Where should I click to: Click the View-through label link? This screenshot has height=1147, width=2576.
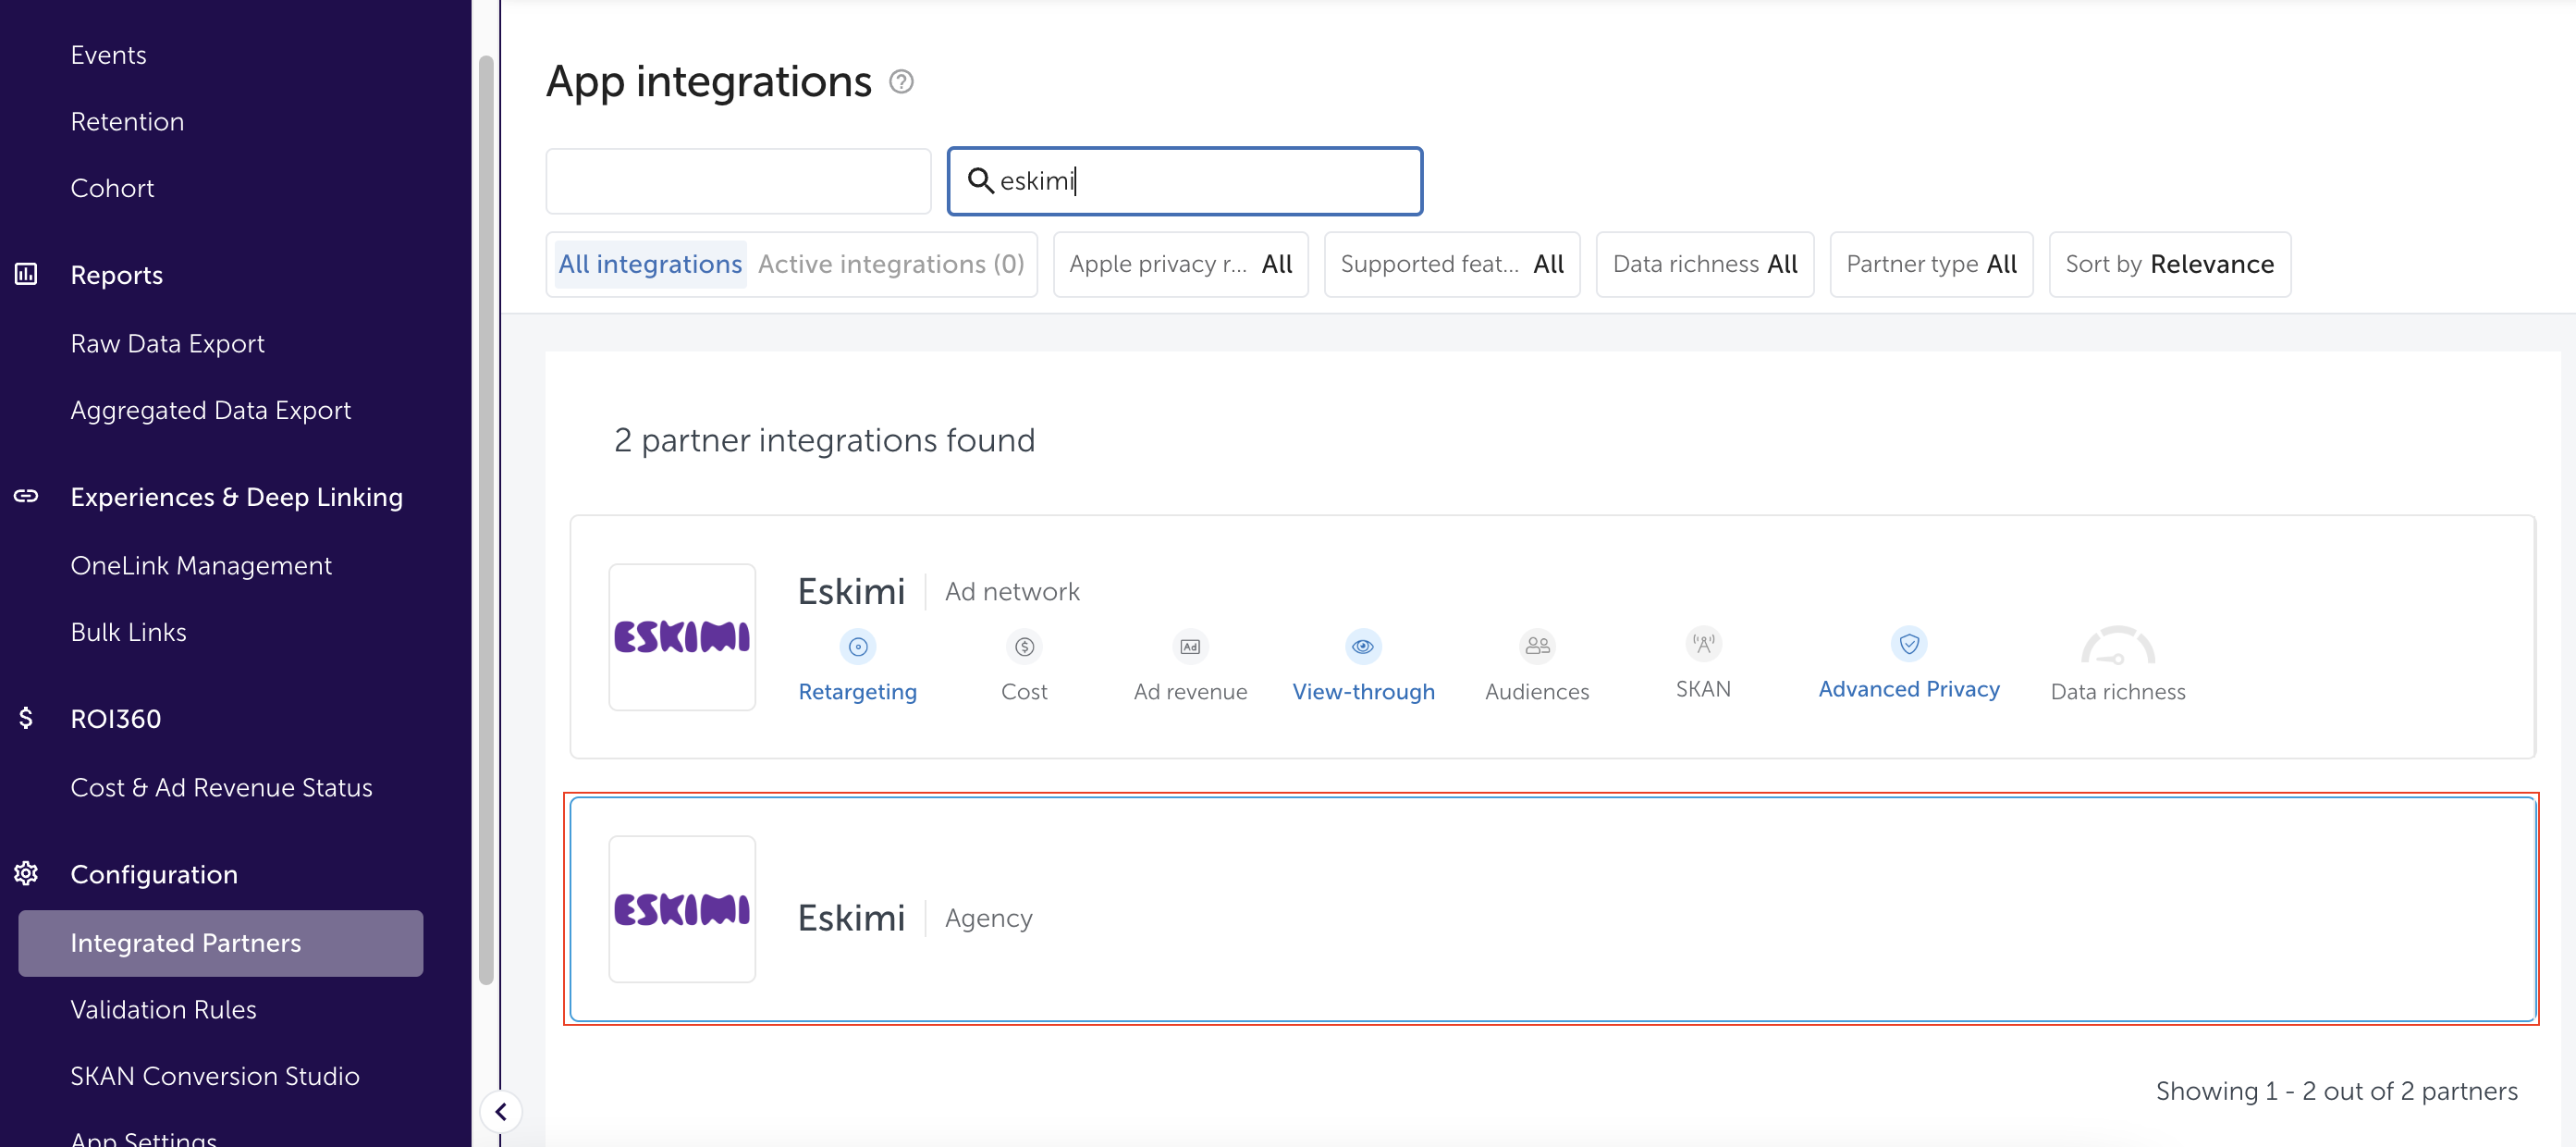point(1363,692)
